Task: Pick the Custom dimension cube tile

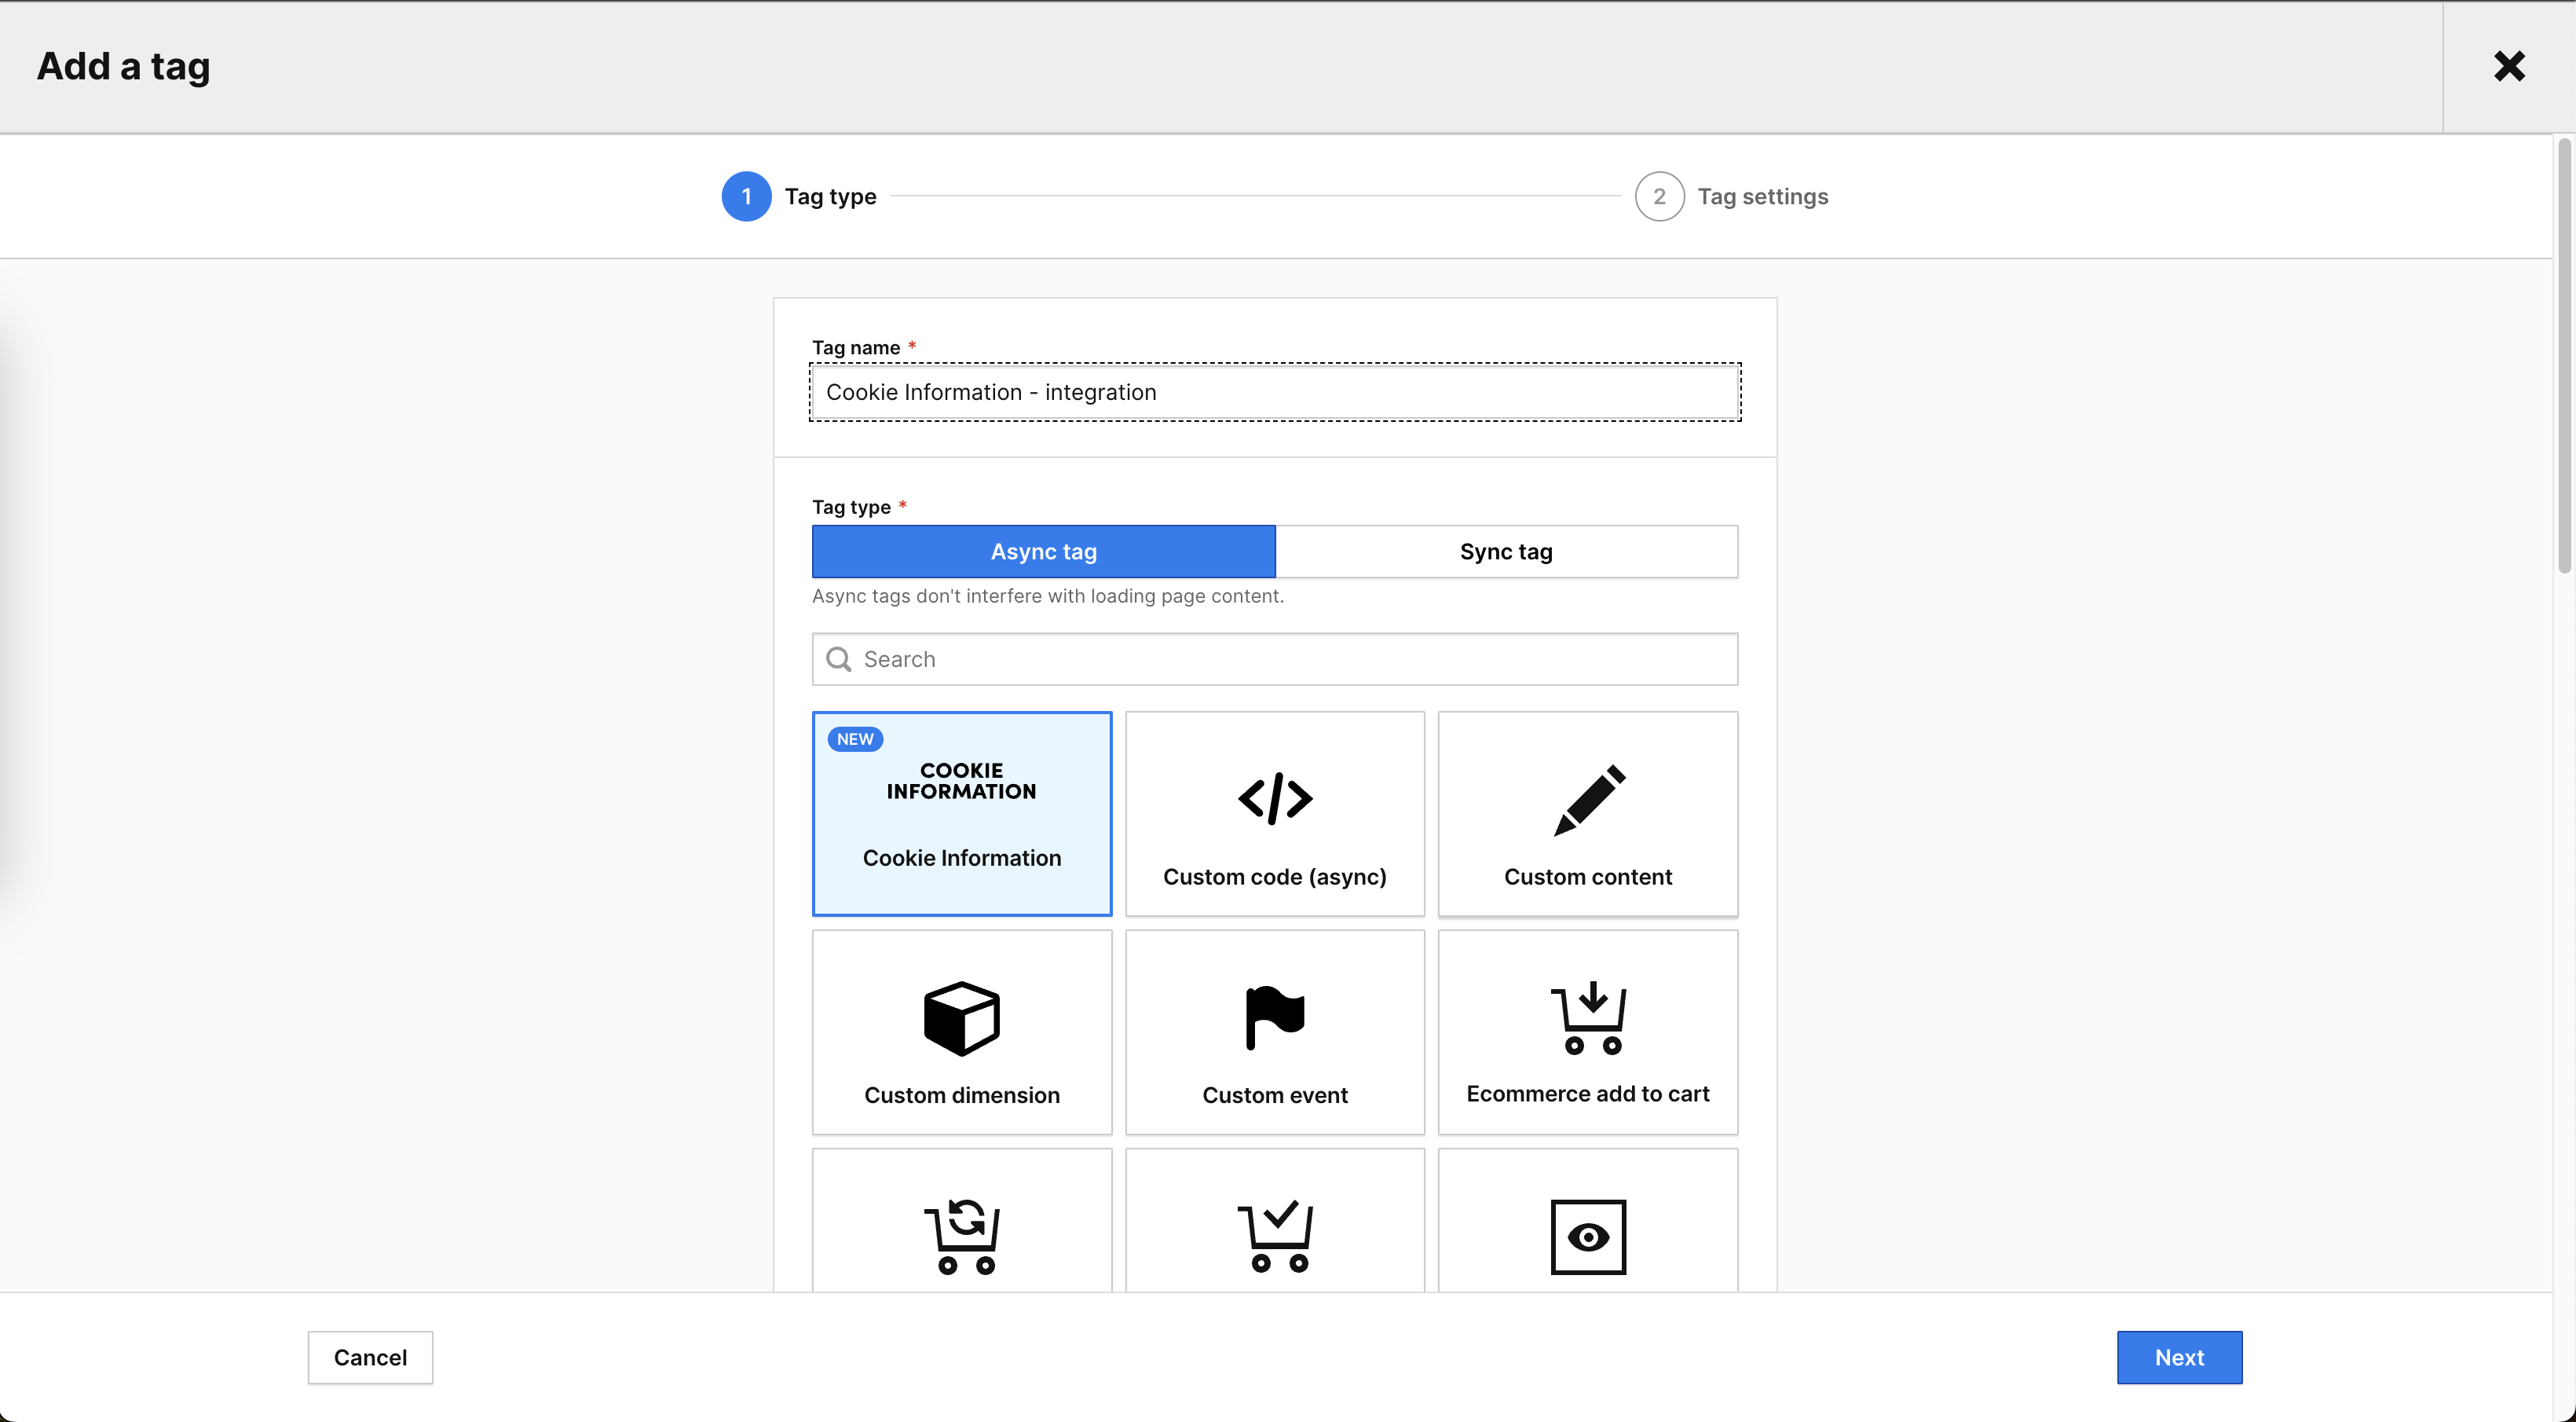Action: coord(961,1031)
